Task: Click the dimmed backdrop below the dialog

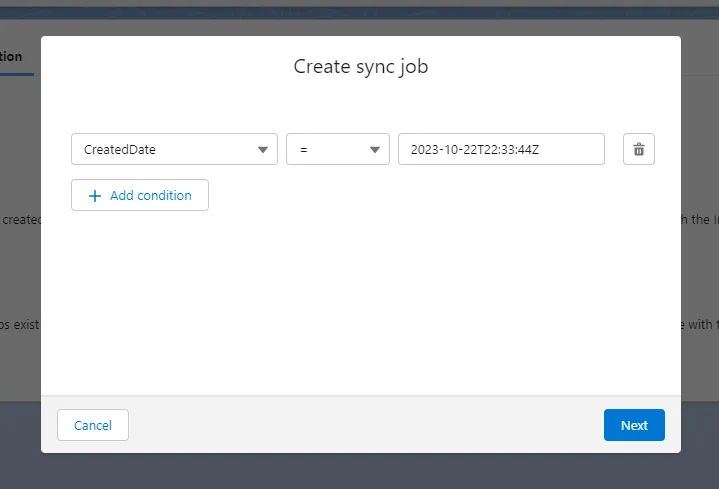Action: pos(360,470)
